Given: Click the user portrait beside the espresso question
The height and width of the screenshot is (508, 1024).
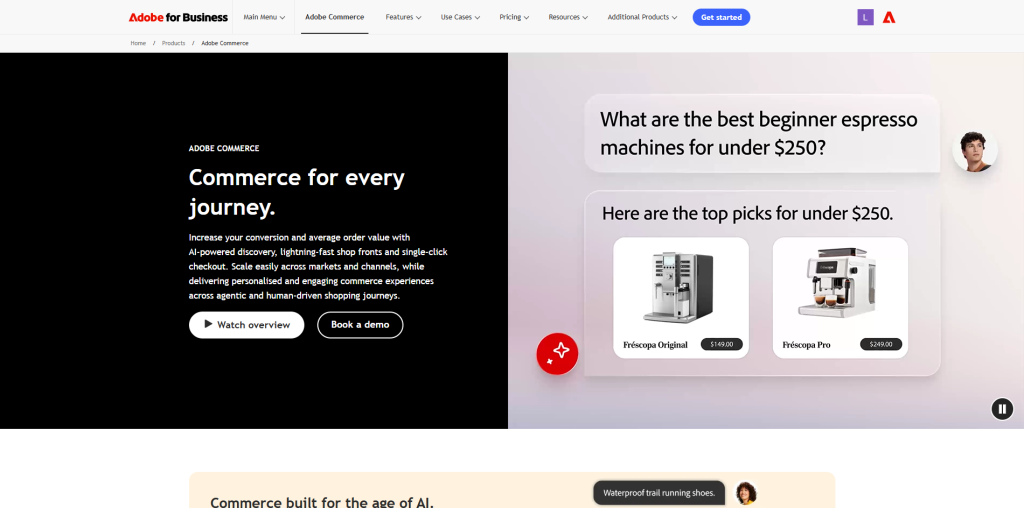Looking at the screenshot, I should click(974, 151).
